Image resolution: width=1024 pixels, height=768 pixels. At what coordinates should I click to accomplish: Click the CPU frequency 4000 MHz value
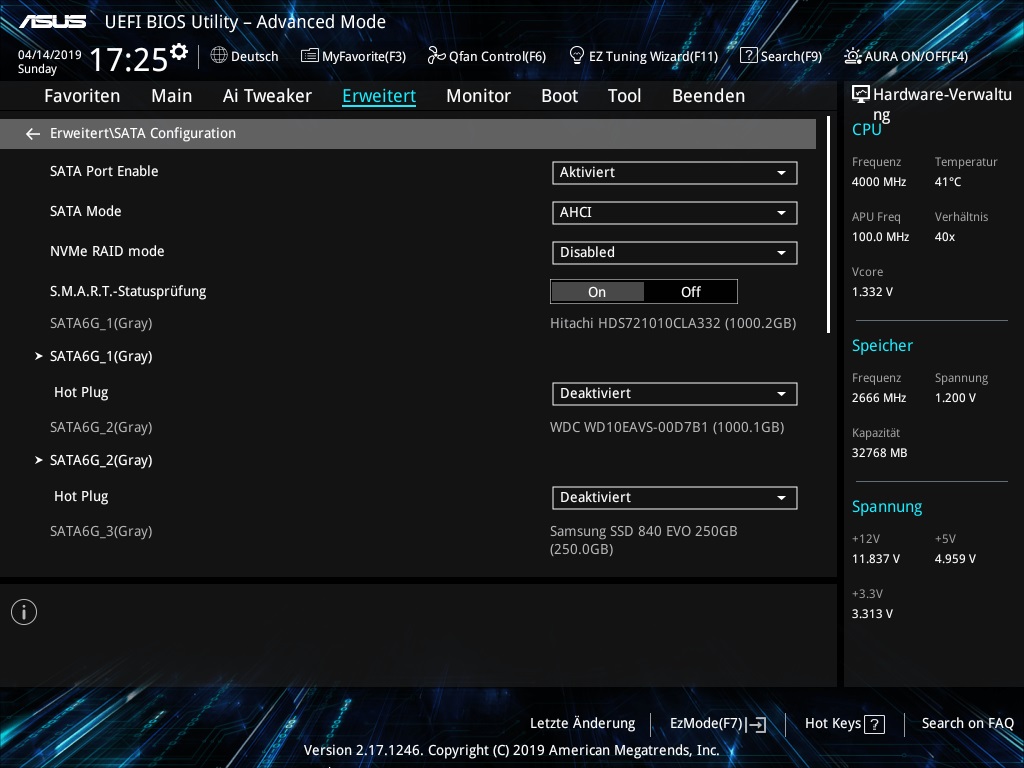click(878, 182)
